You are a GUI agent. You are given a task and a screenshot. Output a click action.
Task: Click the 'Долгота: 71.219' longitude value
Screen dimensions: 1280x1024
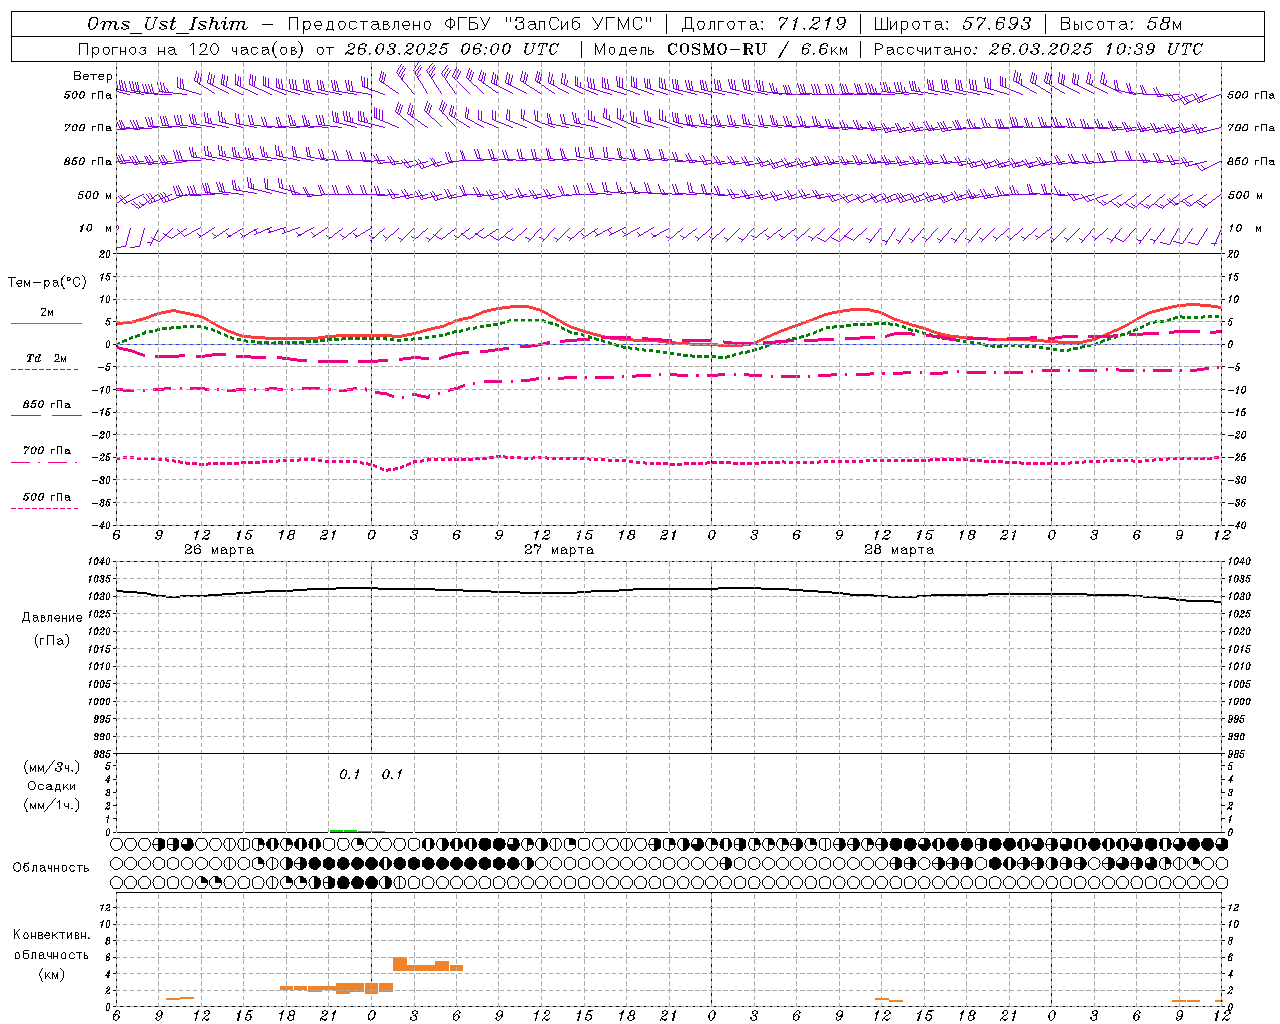click(764, 24)
